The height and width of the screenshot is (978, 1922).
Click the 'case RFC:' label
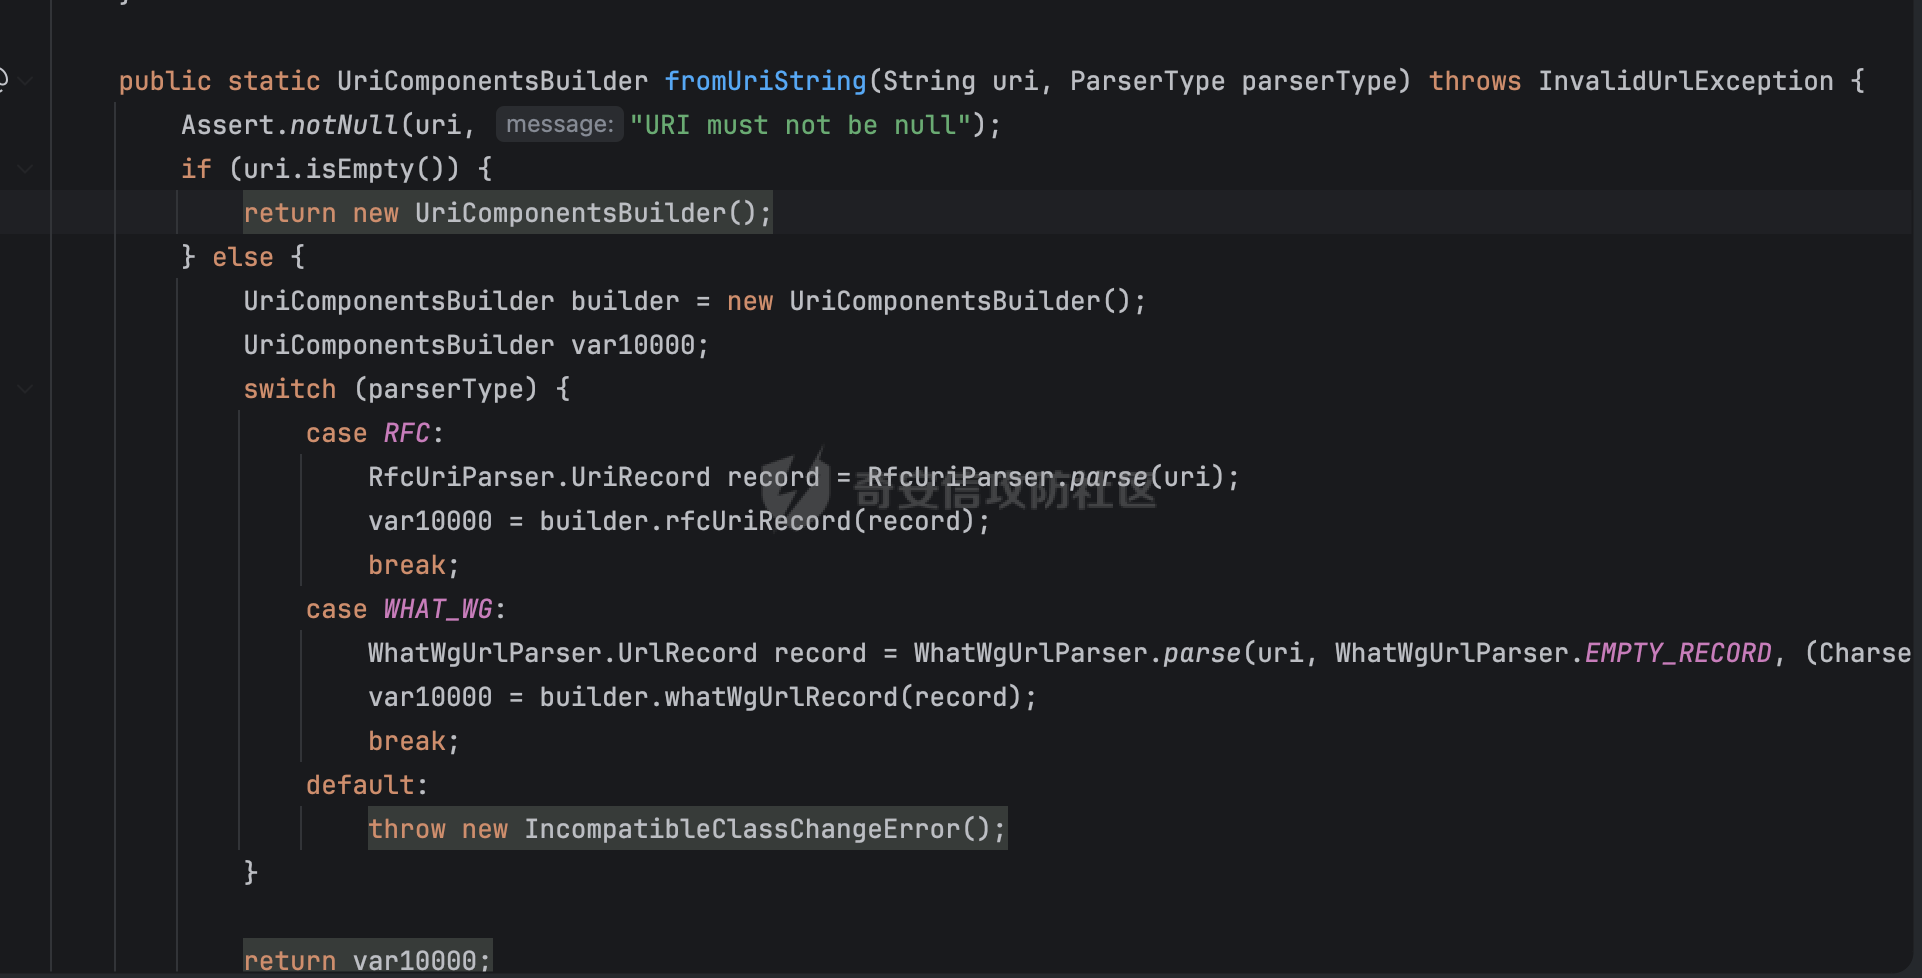tap(375, 433)
